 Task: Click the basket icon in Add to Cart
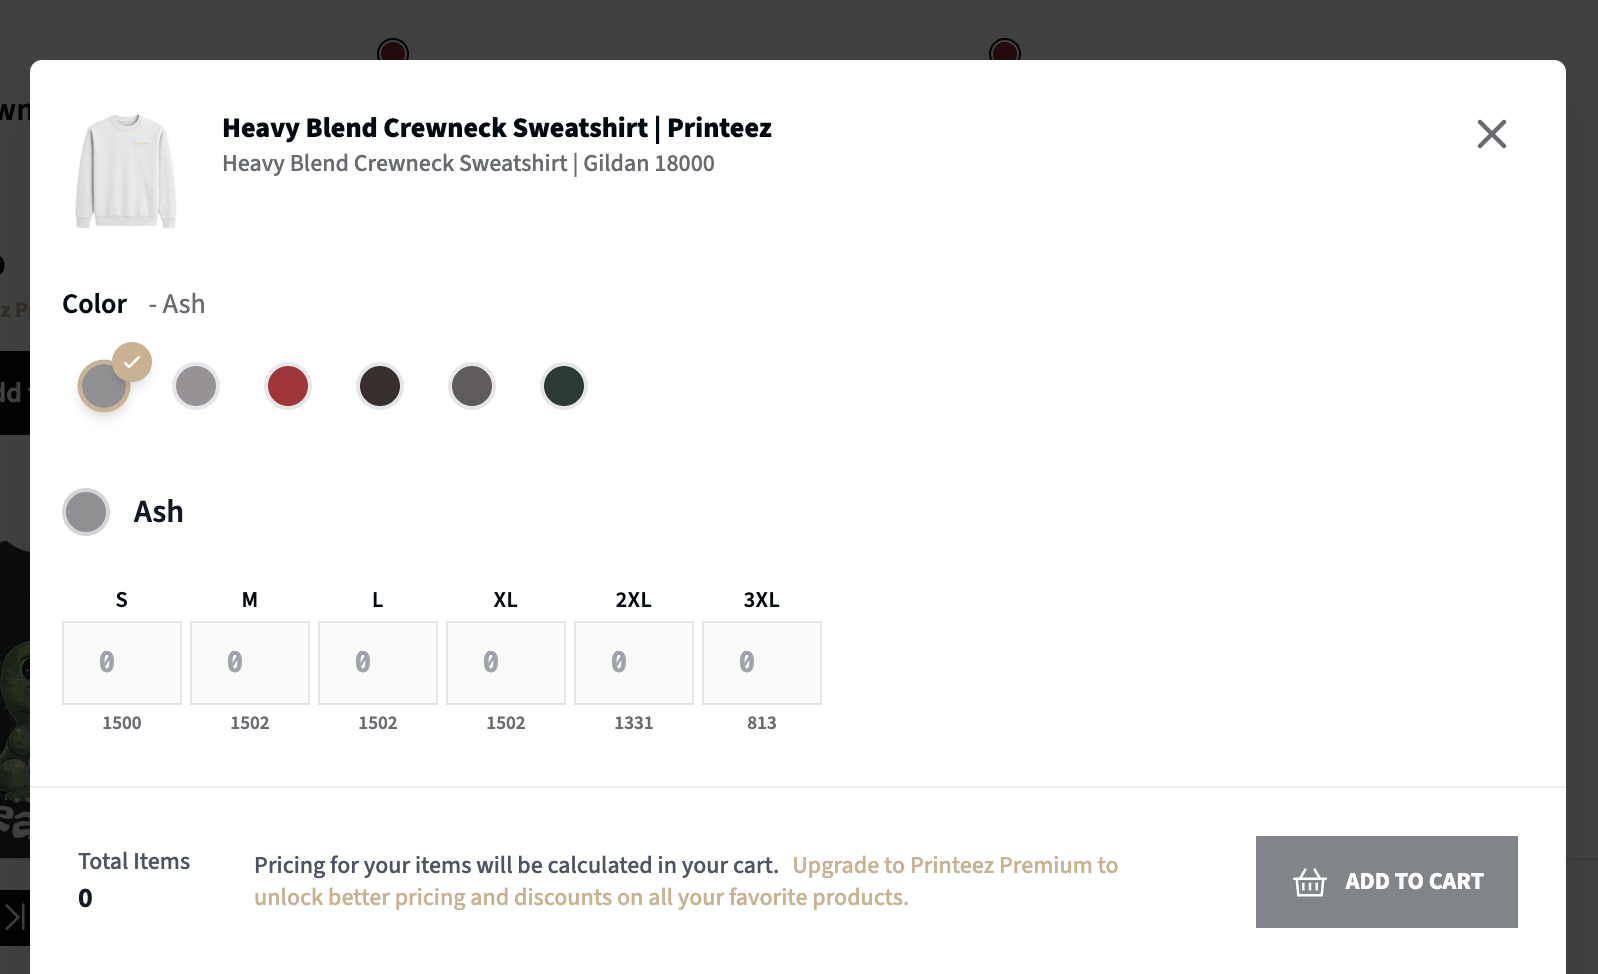tap(1310, 882)
